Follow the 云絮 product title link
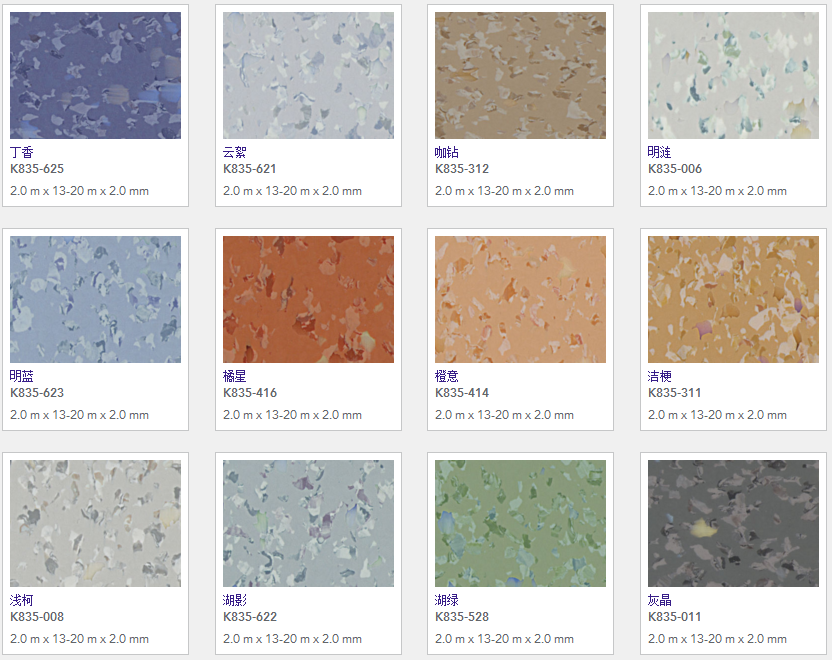The image size is (832, 660). 235,152
